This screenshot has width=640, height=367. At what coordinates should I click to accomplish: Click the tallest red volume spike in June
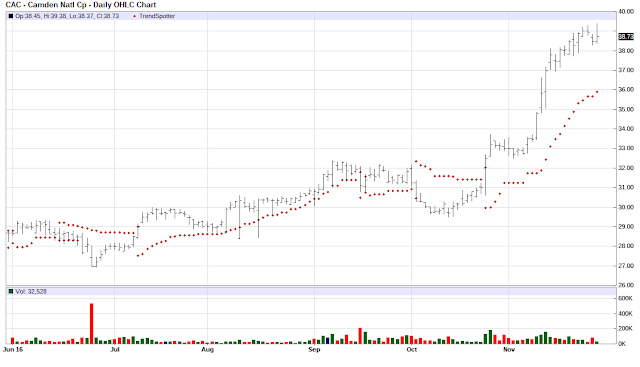click(91, 323)
